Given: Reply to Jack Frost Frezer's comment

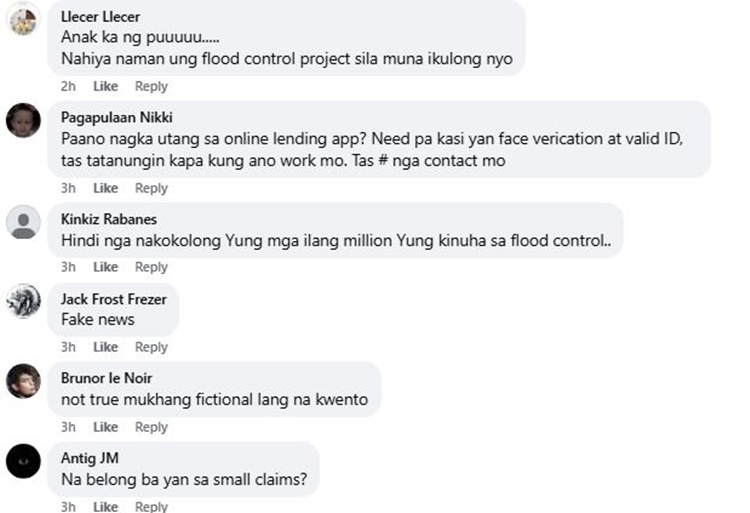Looking at the screenshot, I should click(151, 347).
